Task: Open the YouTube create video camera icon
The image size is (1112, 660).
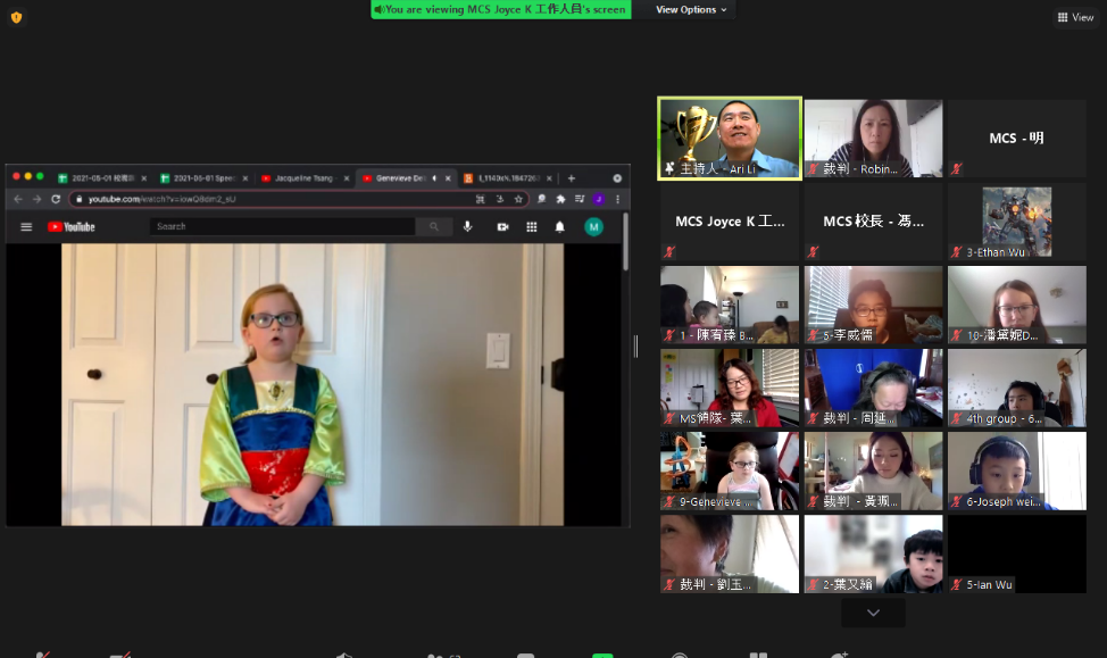Action: (x=502, y=227)
